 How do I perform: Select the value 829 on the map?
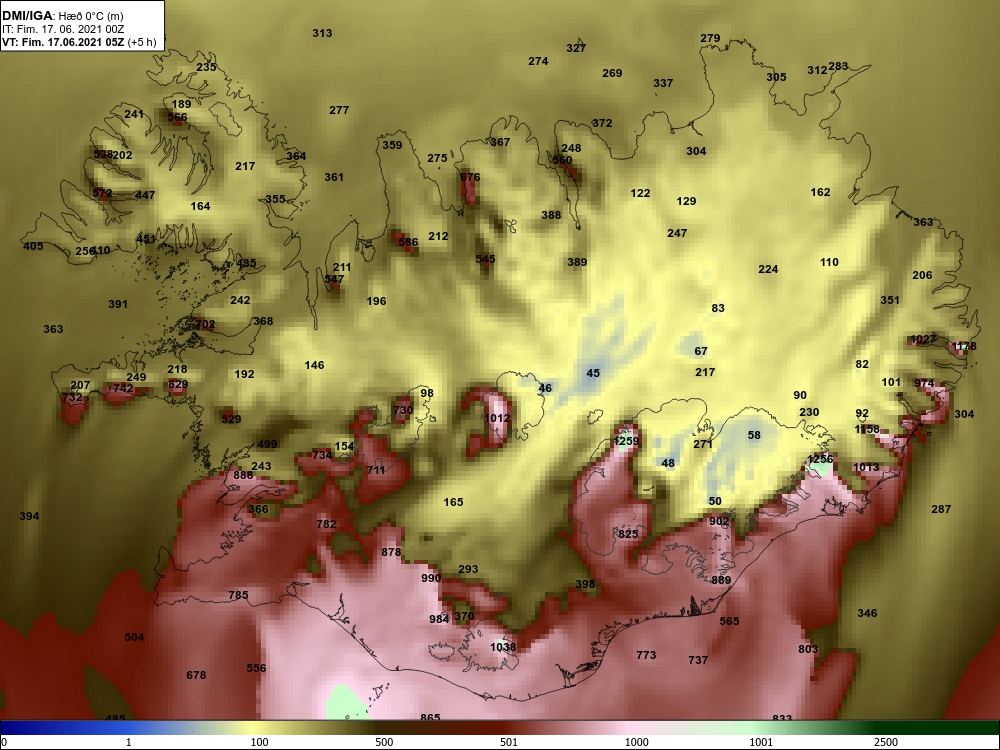point(178,384)
